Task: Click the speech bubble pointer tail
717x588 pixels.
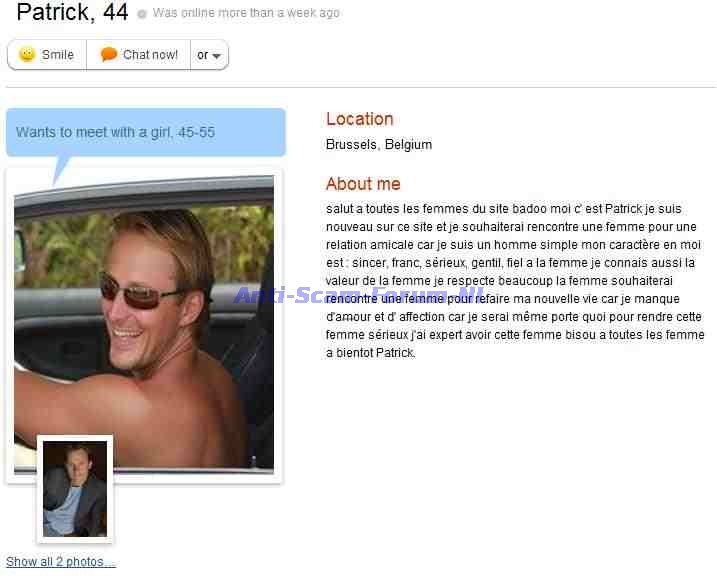Action: pos(61,170)
